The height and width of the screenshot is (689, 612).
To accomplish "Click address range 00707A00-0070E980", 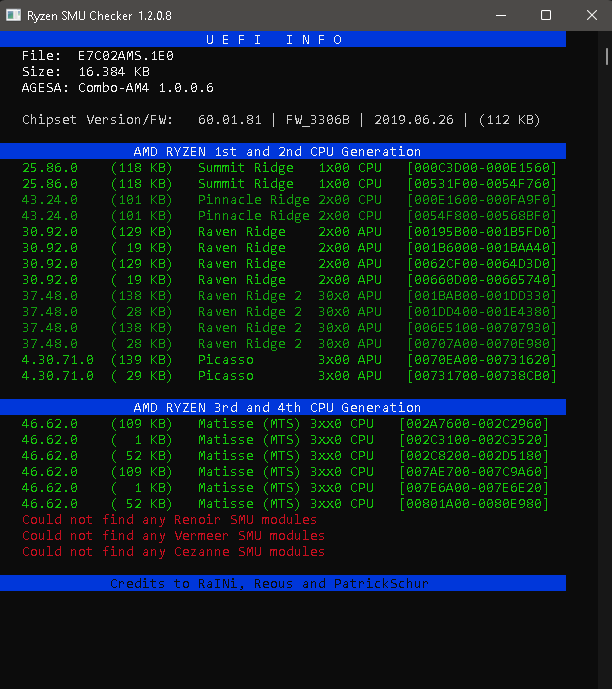I will point(482,344).
